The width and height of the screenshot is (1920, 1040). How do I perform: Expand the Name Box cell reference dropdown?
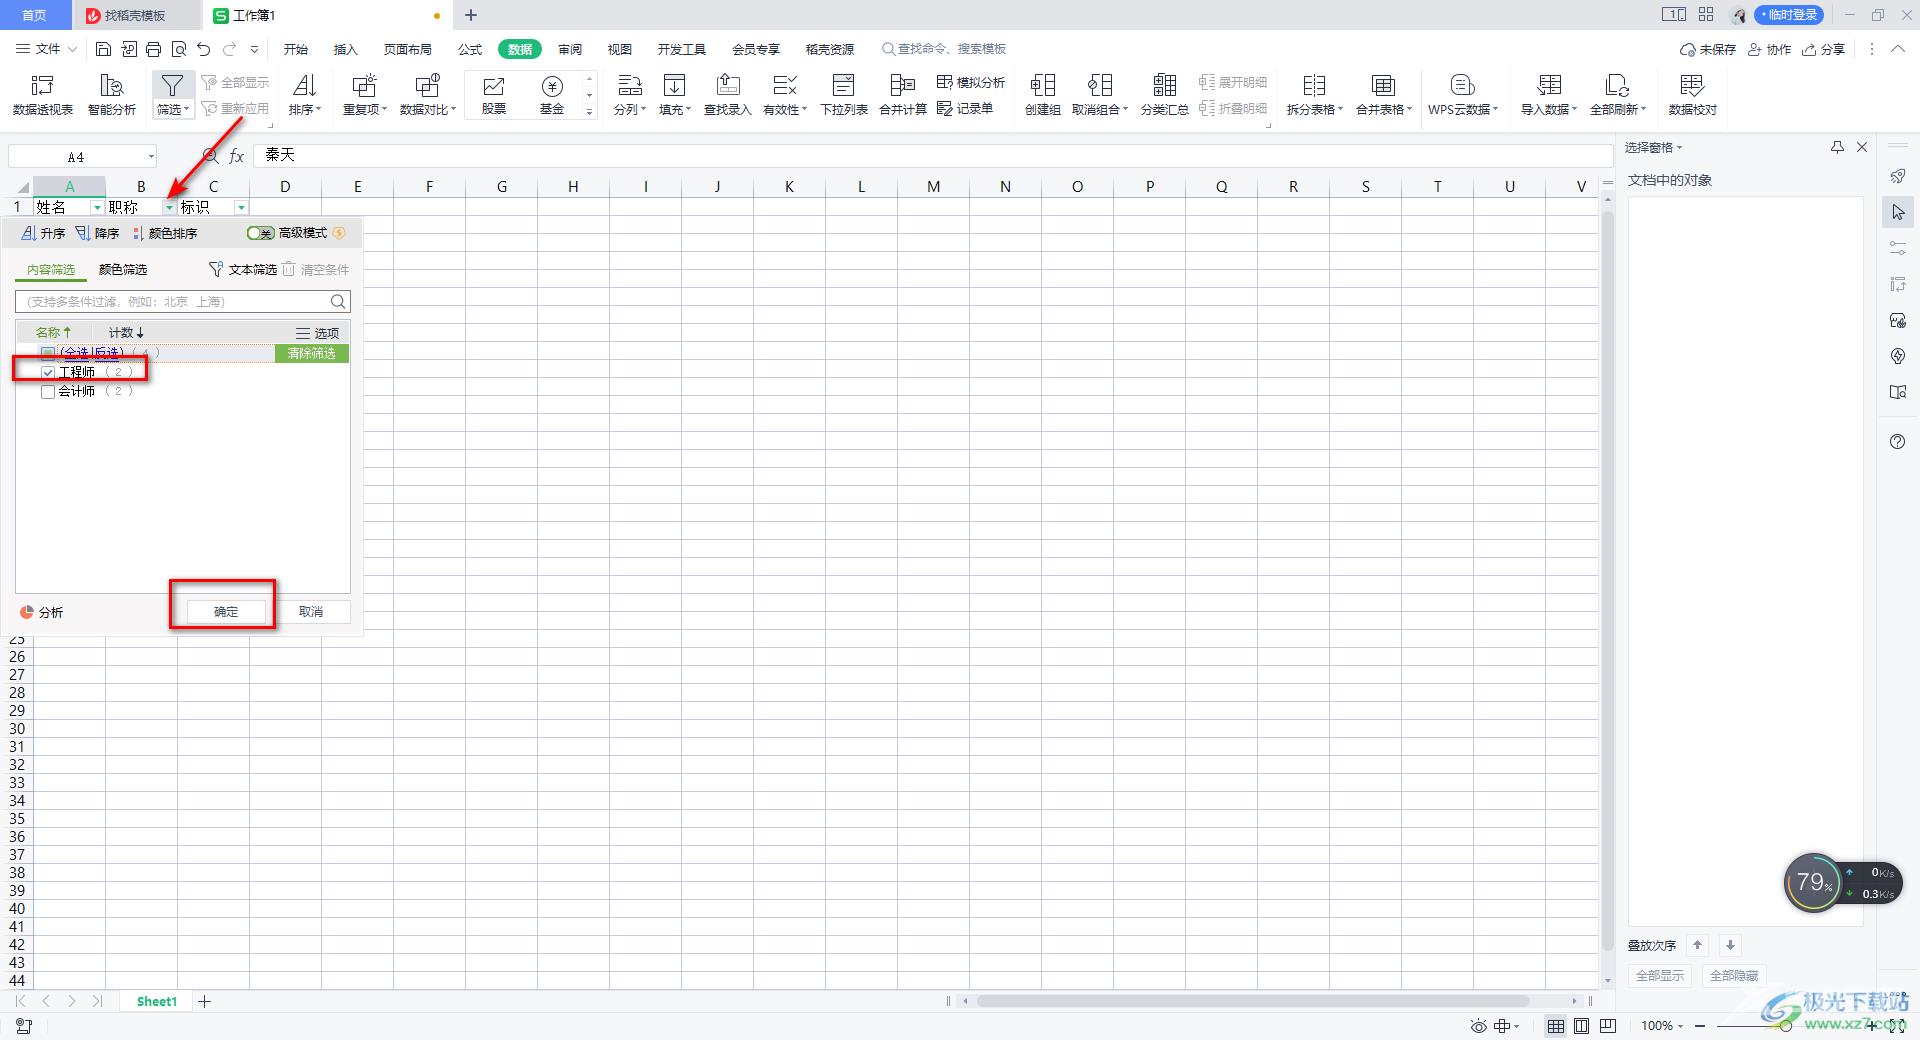pyautogui.click(x=151, y=156)
